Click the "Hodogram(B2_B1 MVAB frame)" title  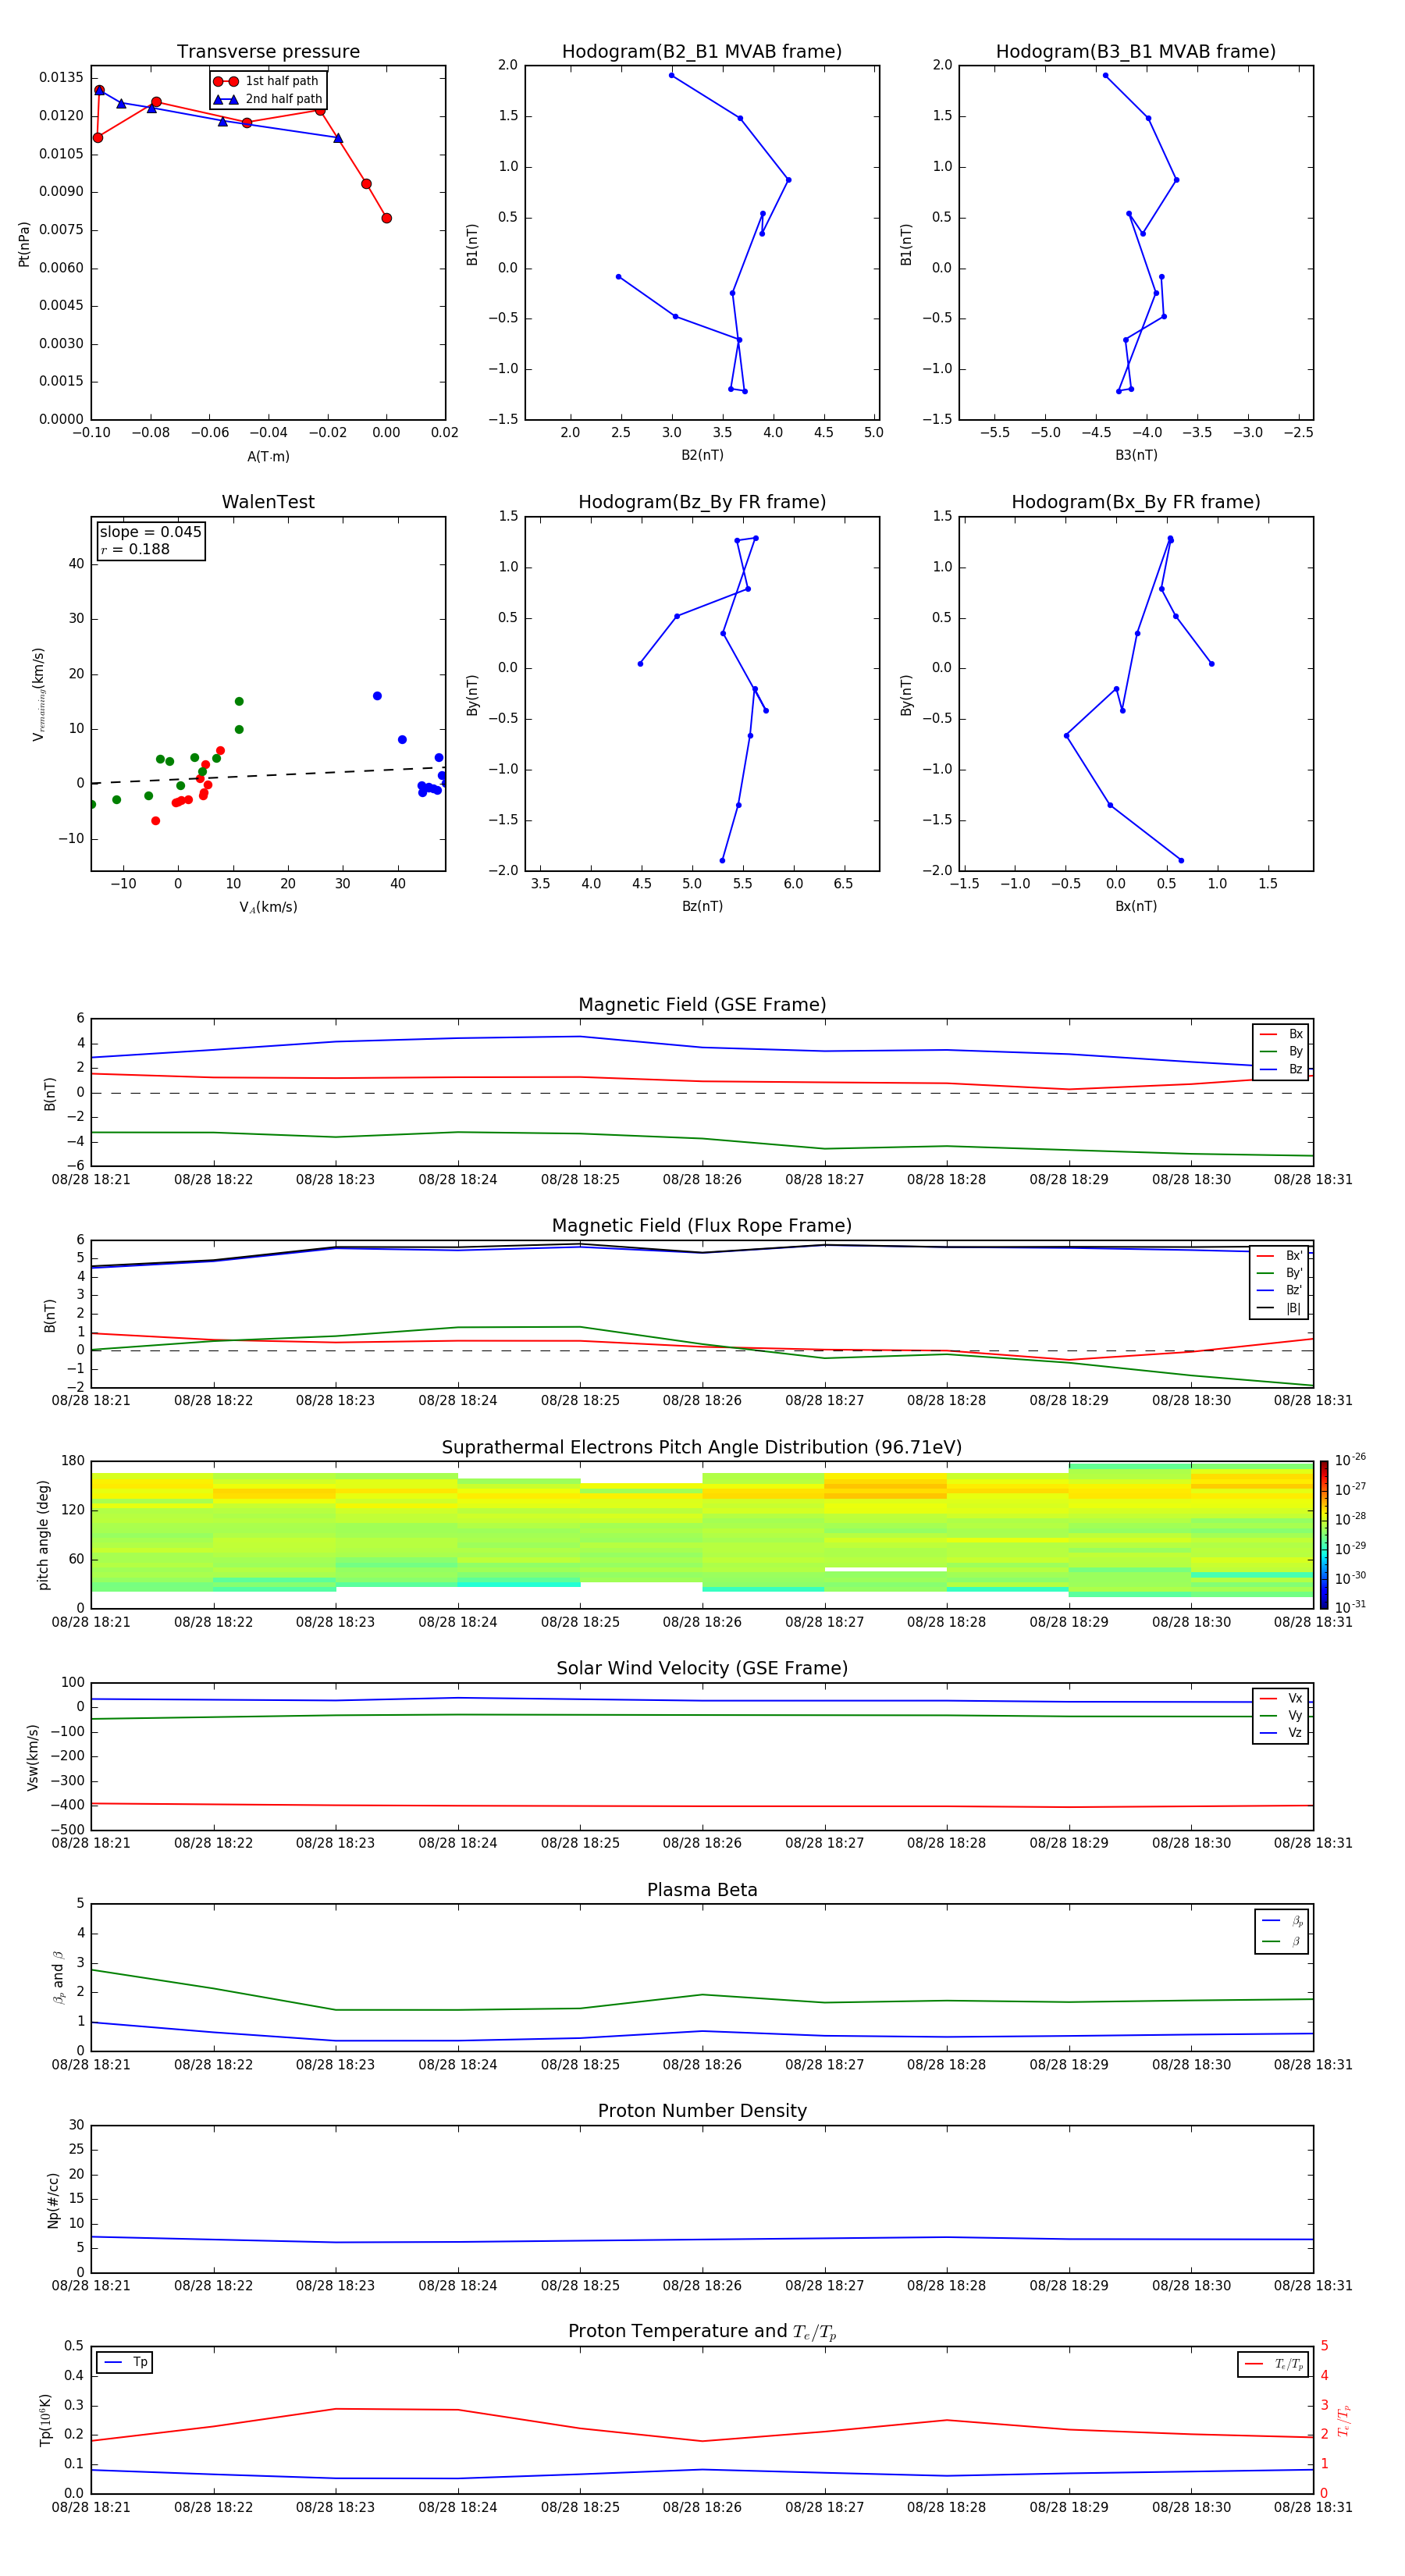tap(702, 52)
